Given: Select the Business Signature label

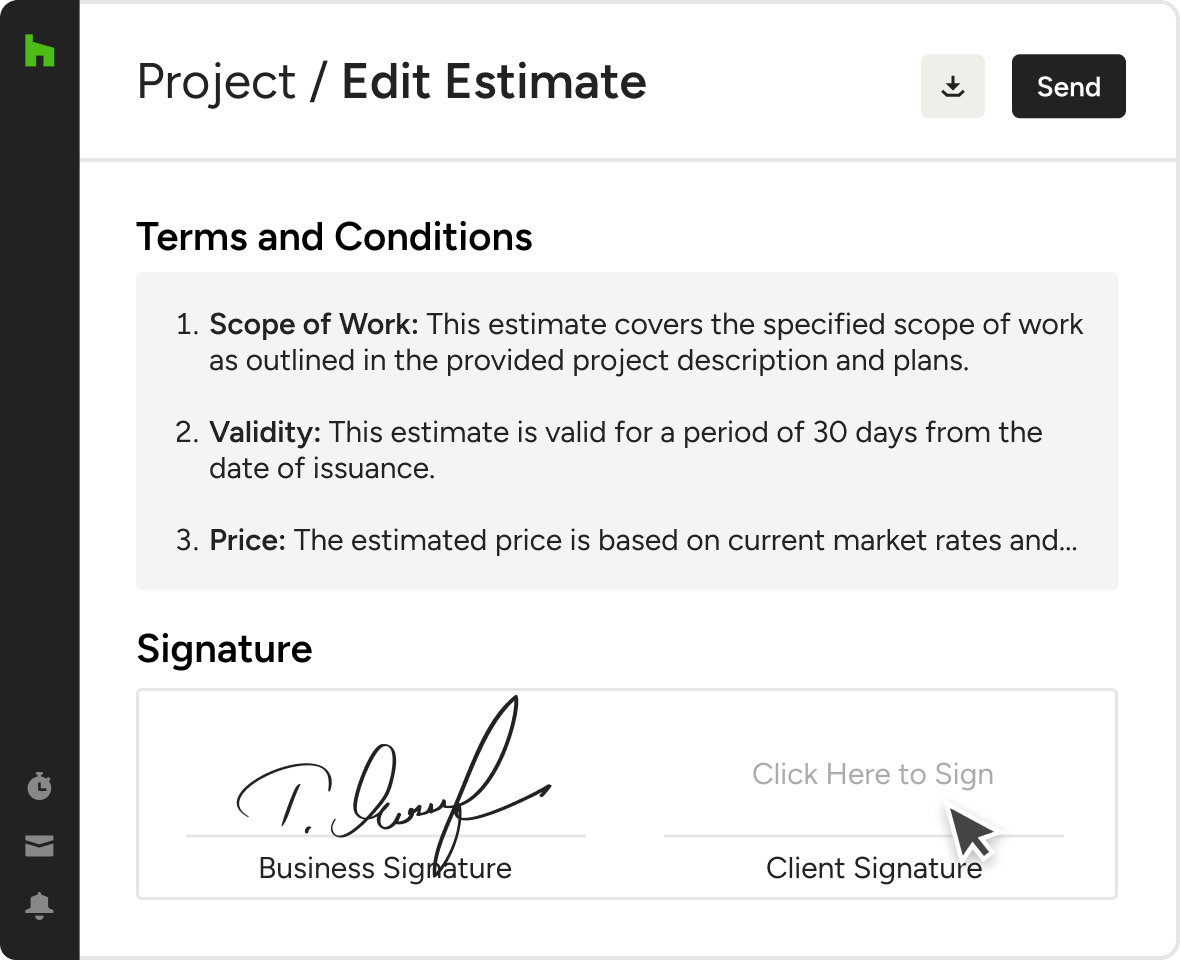Looking at the screenshot, I should [385, 868].
